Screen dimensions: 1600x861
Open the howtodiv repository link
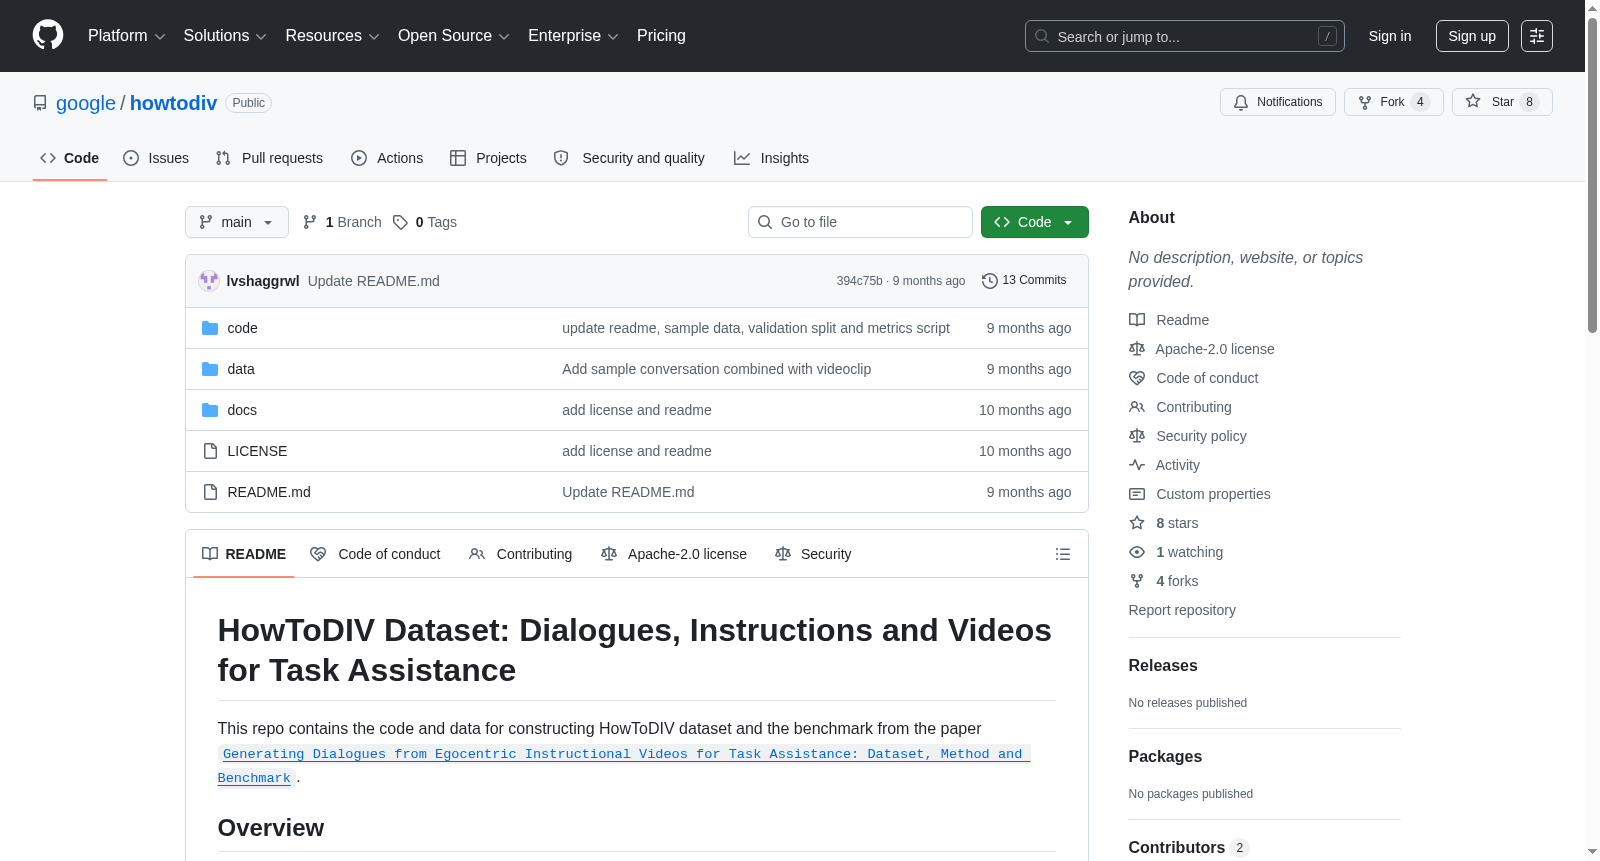pyautogui.click(x=173, y=103)
